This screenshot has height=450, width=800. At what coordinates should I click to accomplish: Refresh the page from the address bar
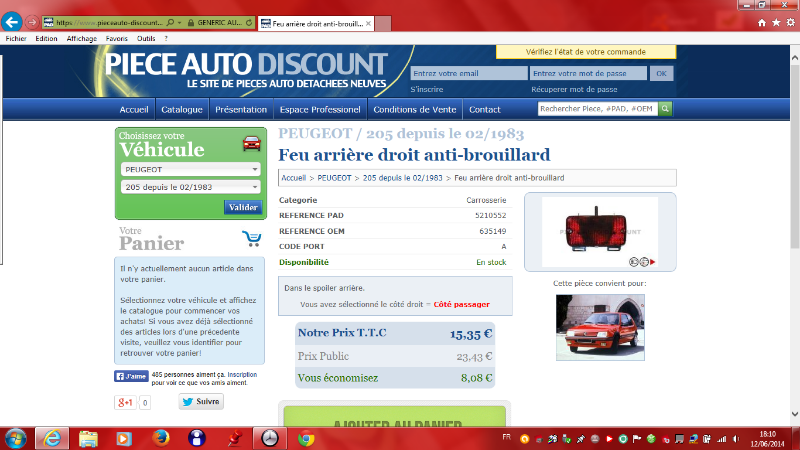(x=248, y=22)
